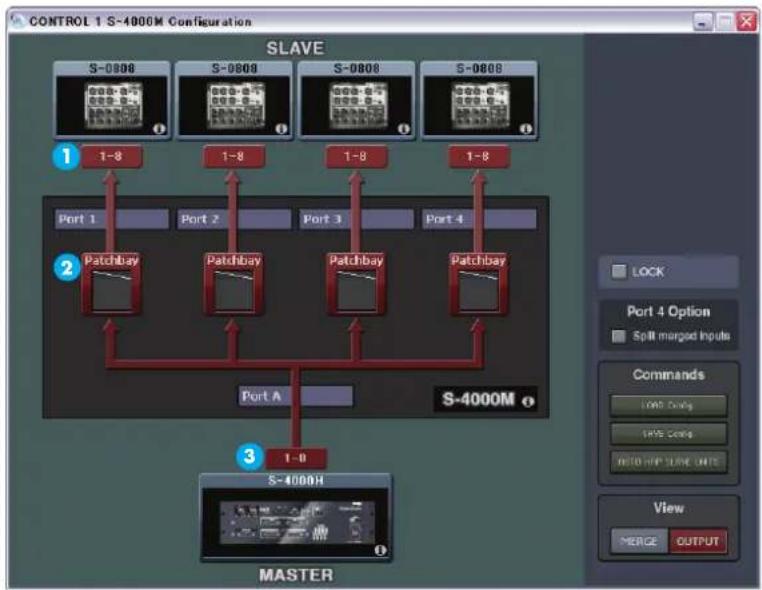Select the 1-8 channel block above Port 3
Screen dimensions: 762x590
pos(356,156)
